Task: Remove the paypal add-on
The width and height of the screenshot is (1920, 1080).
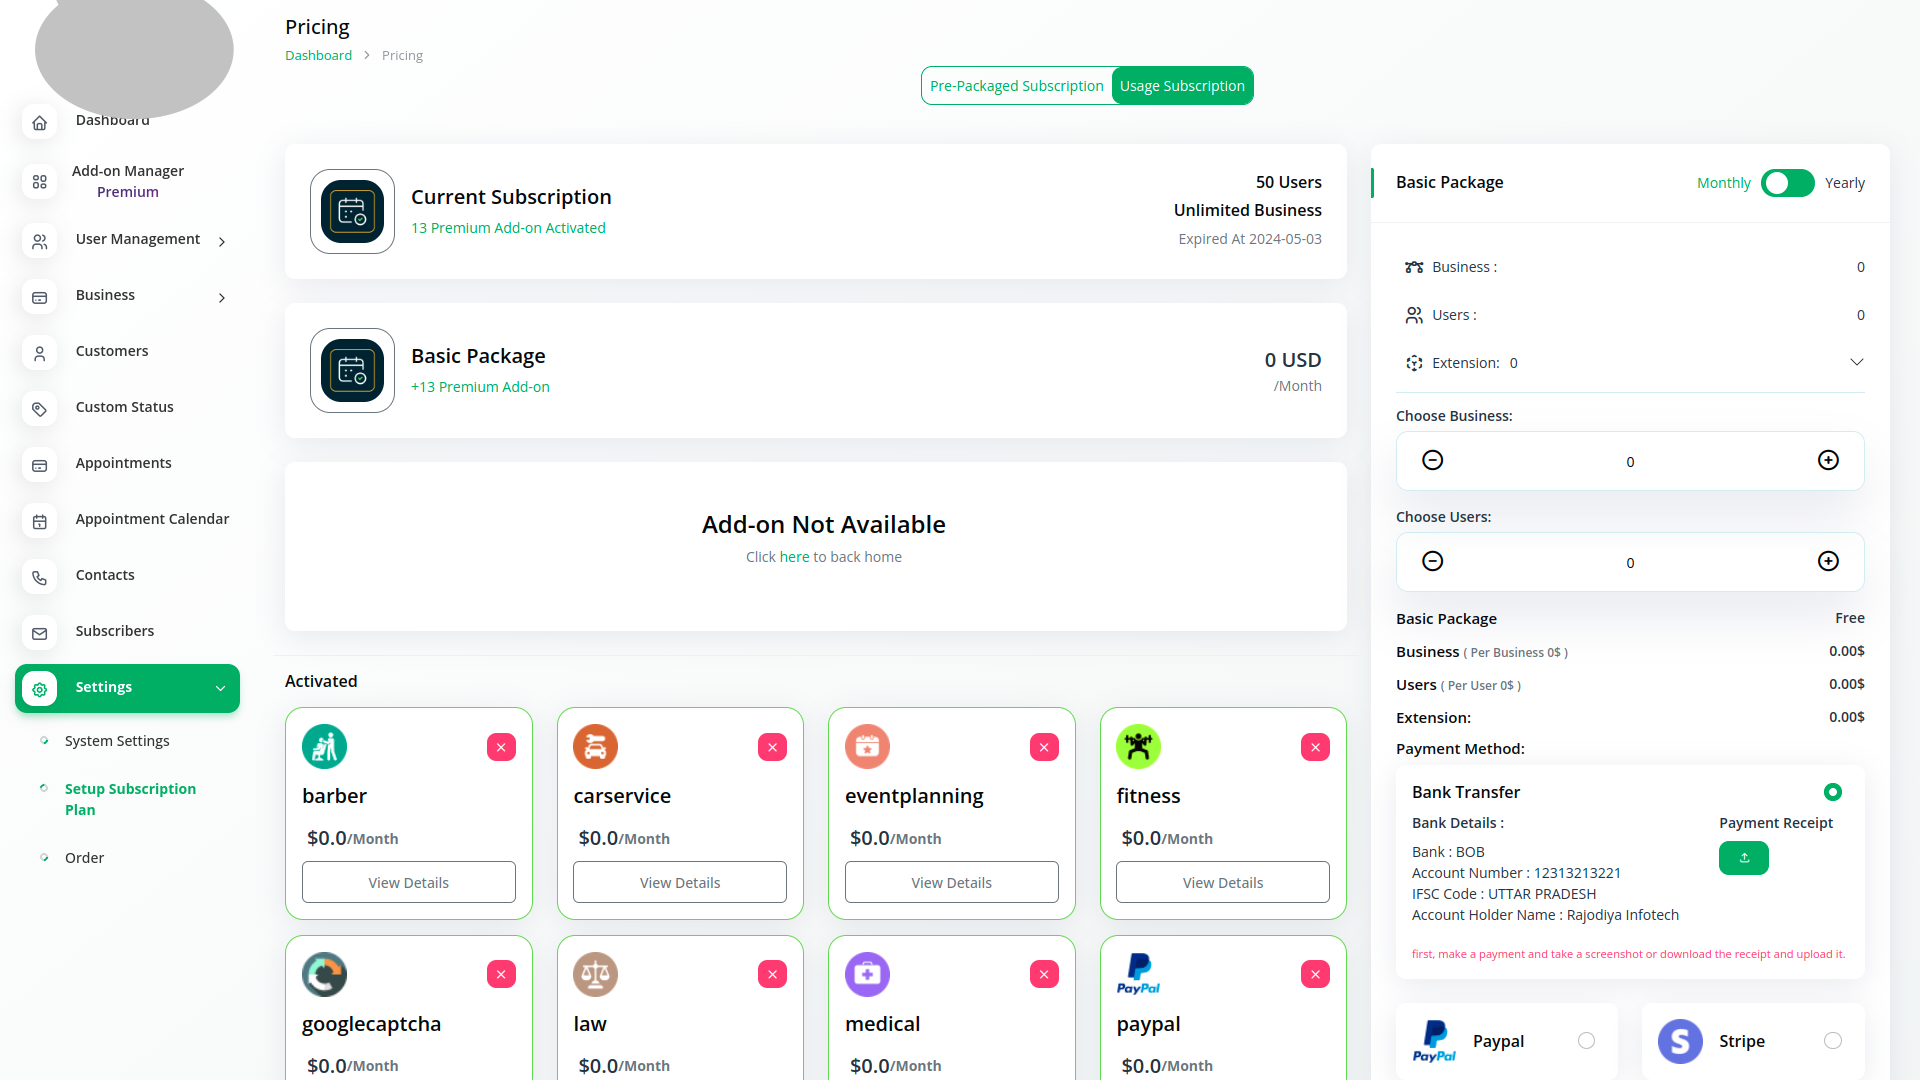Action: [1315, 974]
